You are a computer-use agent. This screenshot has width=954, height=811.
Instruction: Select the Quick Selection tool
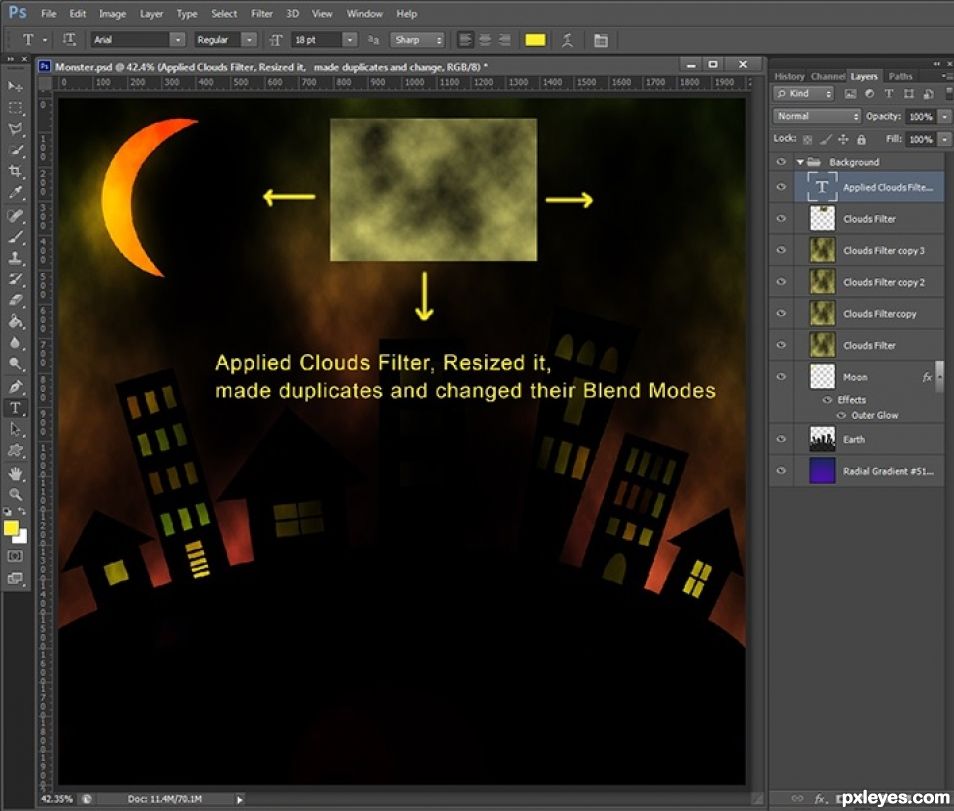(x=15, y=151)
